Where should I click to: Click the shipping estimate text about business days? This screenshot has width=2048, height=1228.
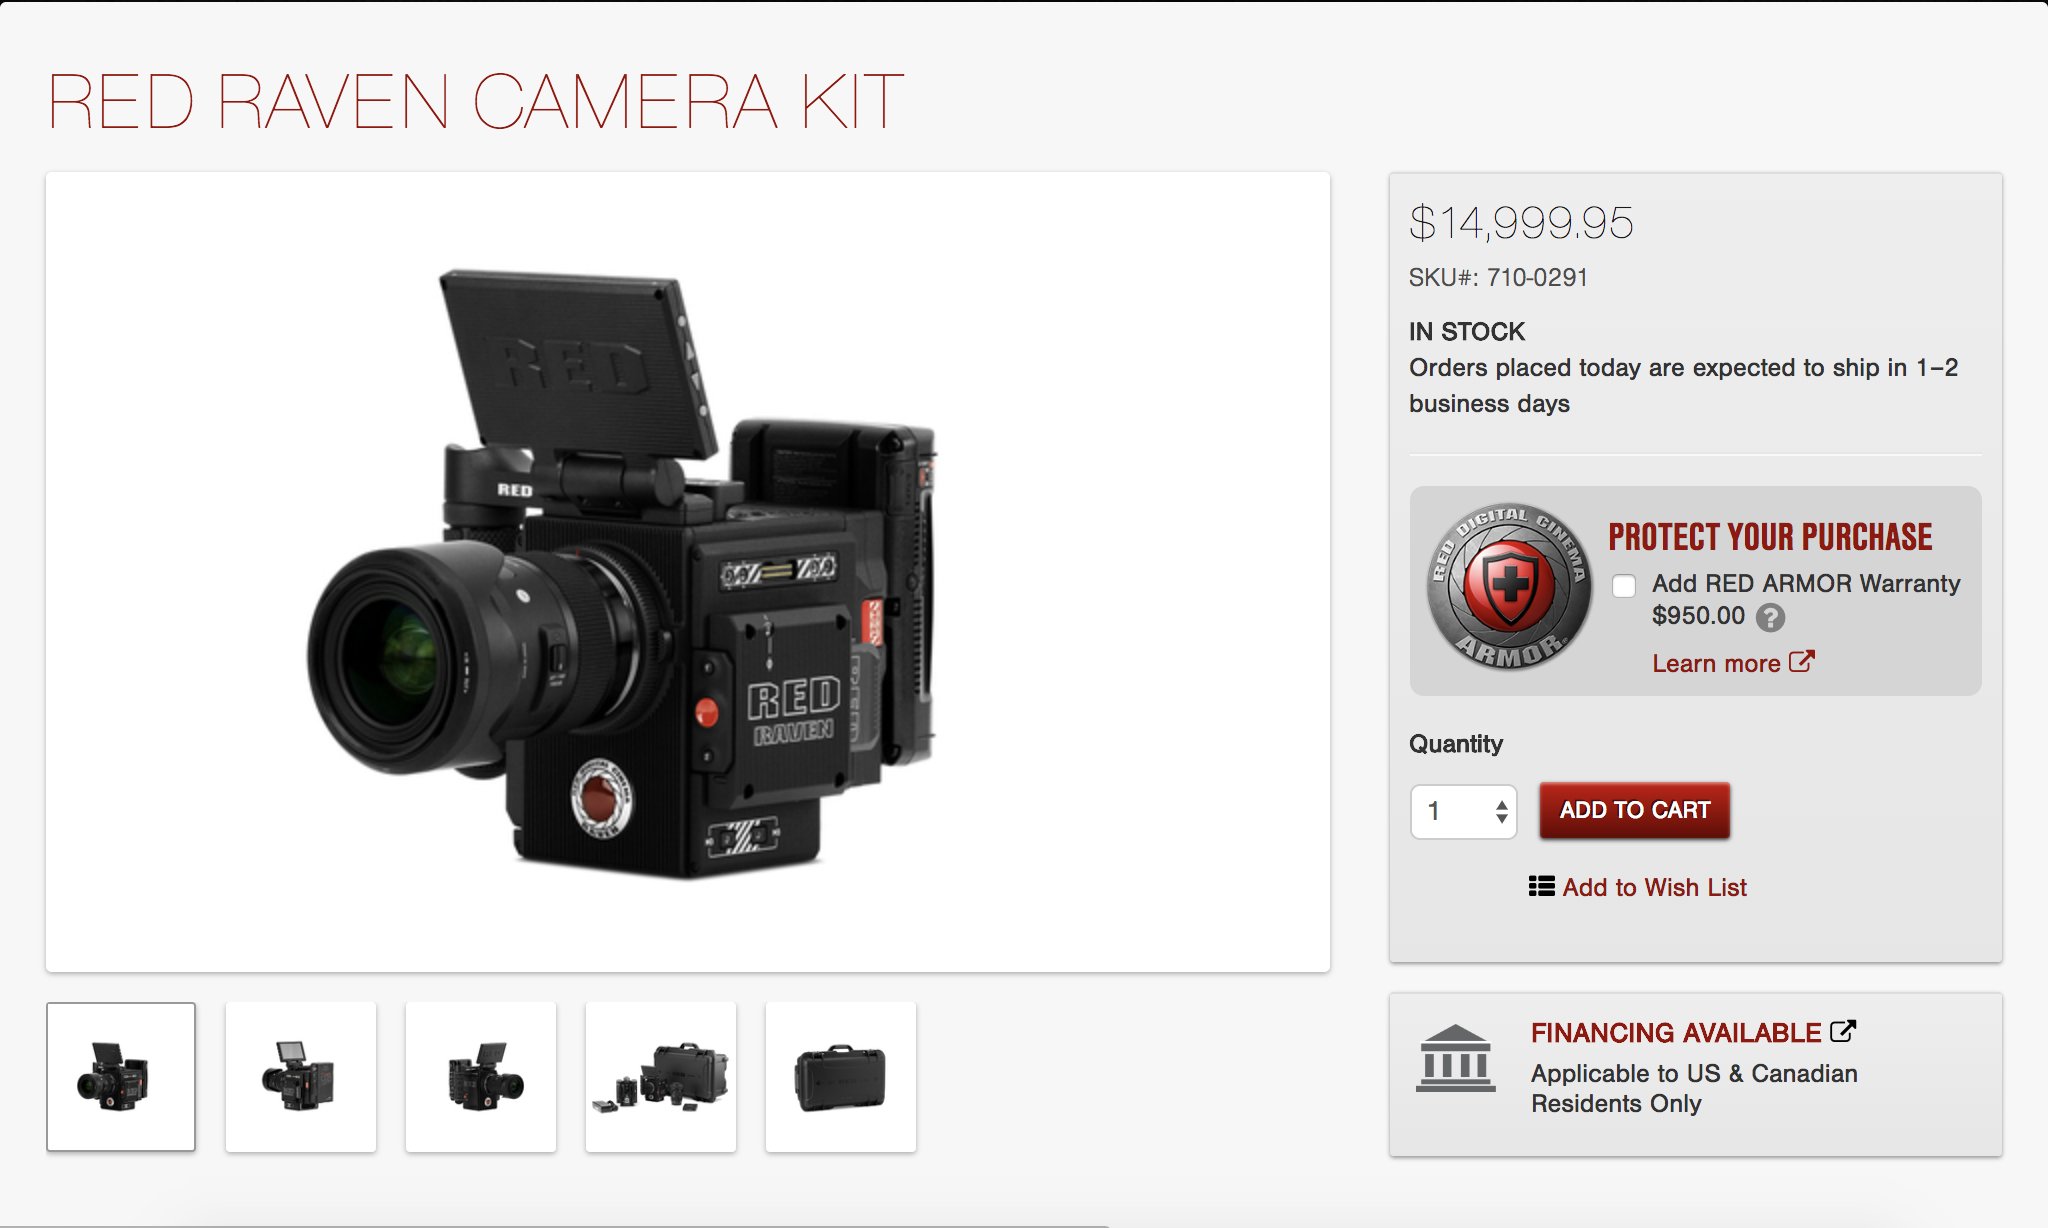pos(1684,386)
